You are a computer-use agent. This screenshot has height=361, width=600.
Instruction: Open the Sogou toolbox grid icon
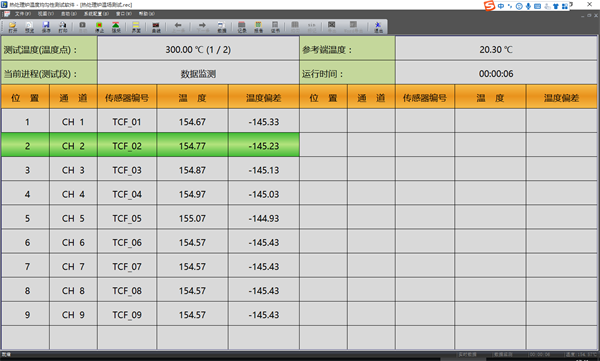pos(565,6)
